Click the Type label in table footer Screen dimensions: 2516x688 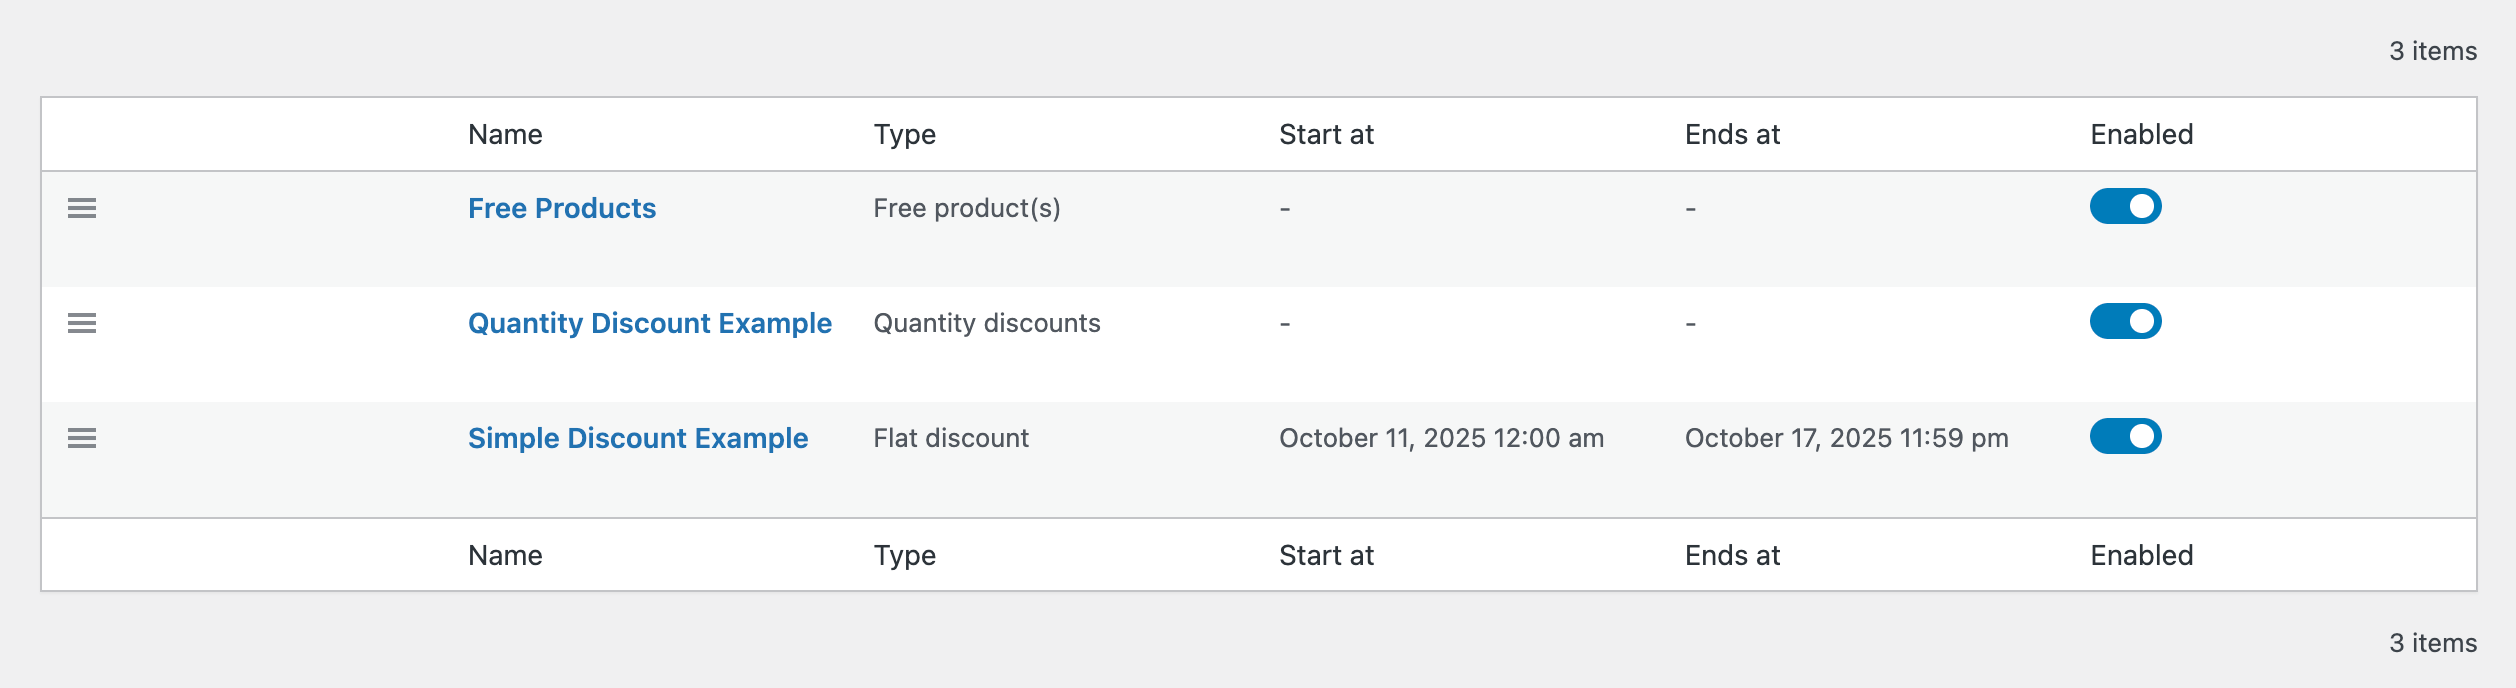(x=904, y=555)
